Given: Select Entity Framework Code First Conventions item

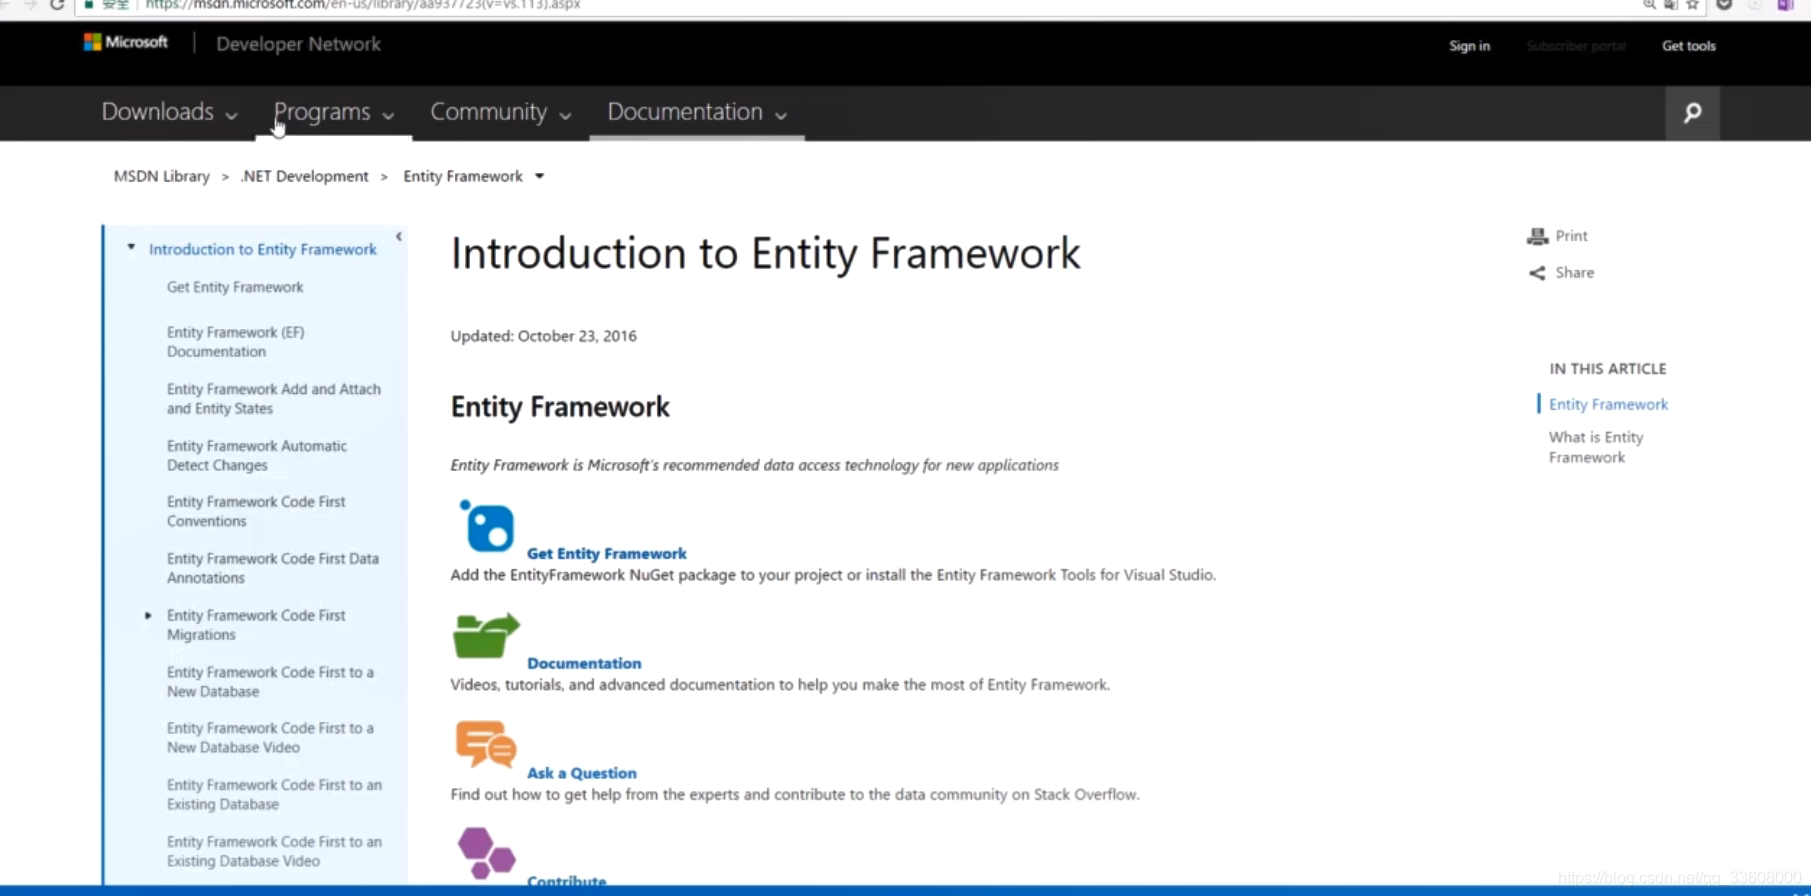Looking at the screenshot, I should [256, 511].
